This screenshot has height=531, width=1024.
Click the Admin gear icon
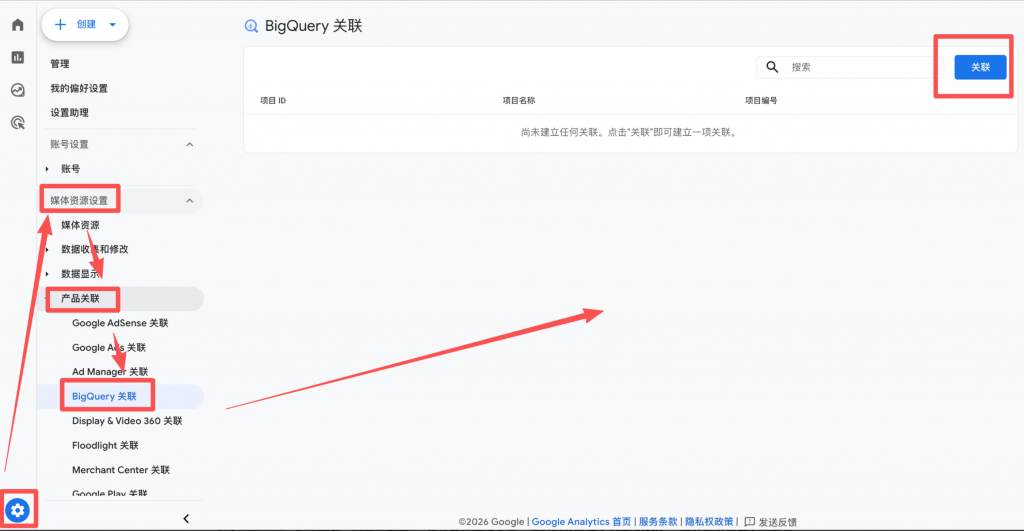point(19,511)
